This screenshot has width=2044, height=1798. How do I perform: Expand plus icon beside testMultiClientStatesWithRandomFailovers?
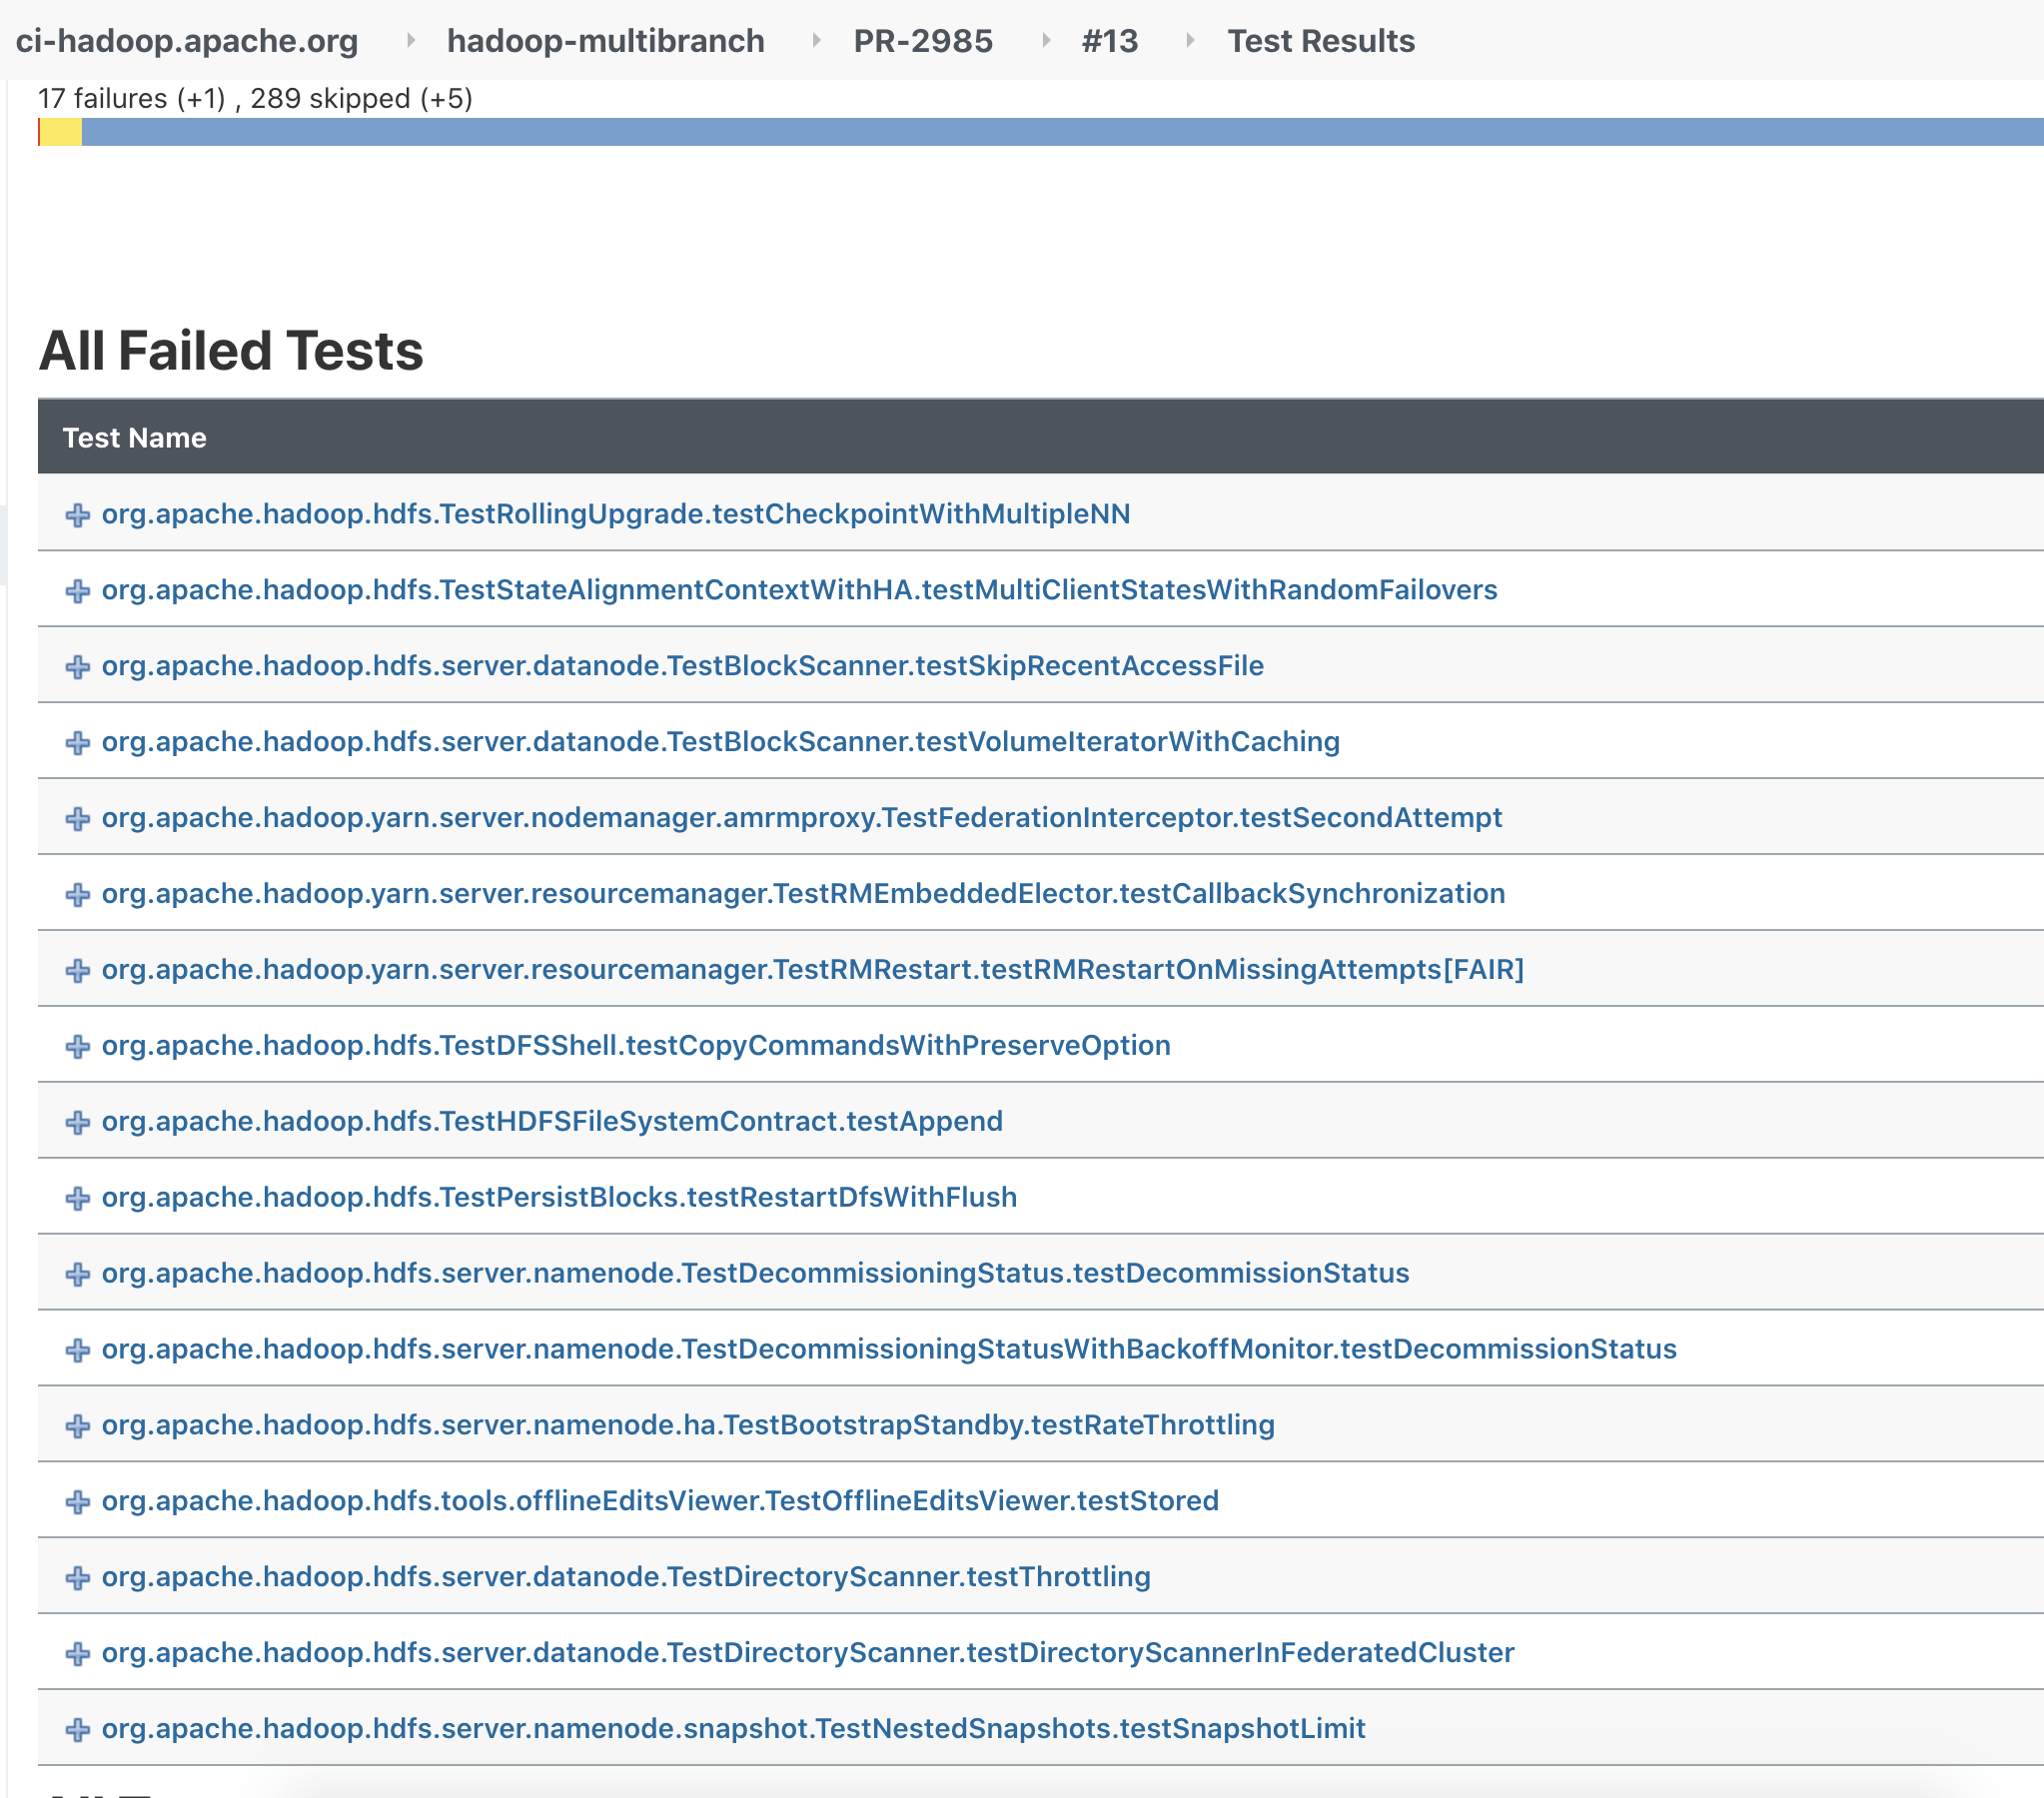77,591
